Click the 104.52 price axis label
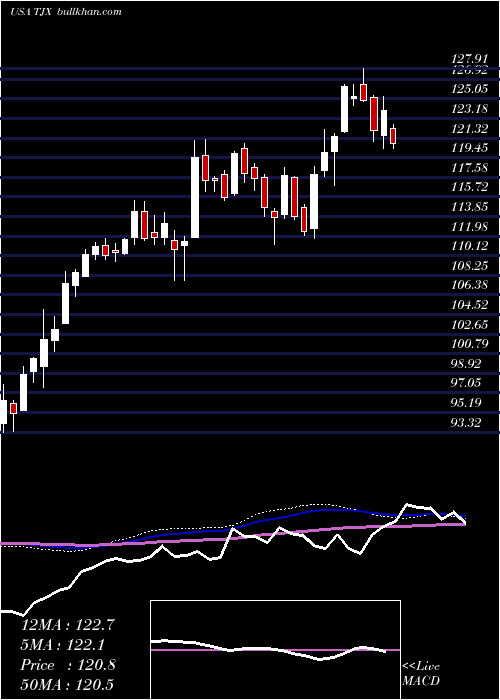500x700 pixels. (471, 305)
